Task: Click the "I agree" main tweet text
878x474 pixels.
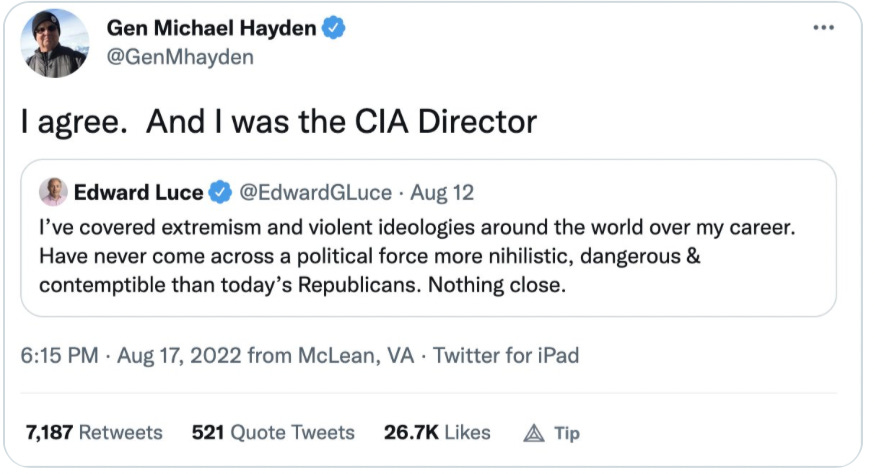Action: pos(280,121)
